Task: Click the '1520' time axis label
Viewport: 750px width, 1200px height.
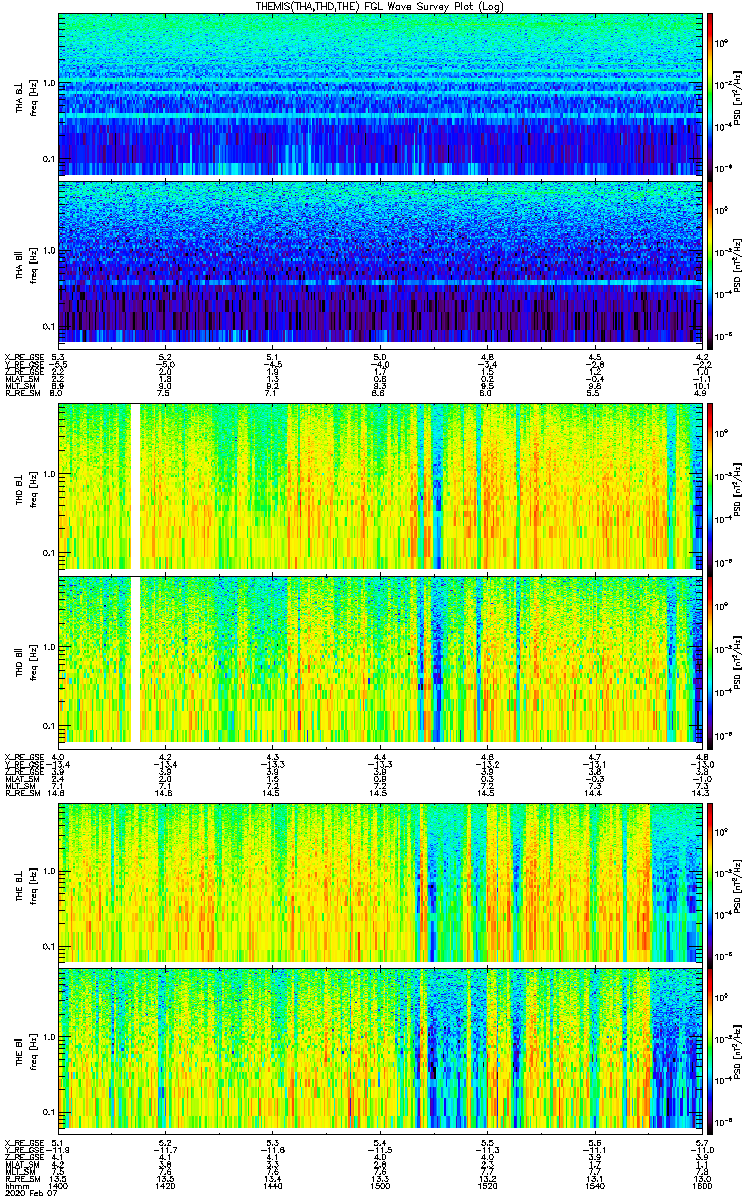Action: (x=488, y=1185)
